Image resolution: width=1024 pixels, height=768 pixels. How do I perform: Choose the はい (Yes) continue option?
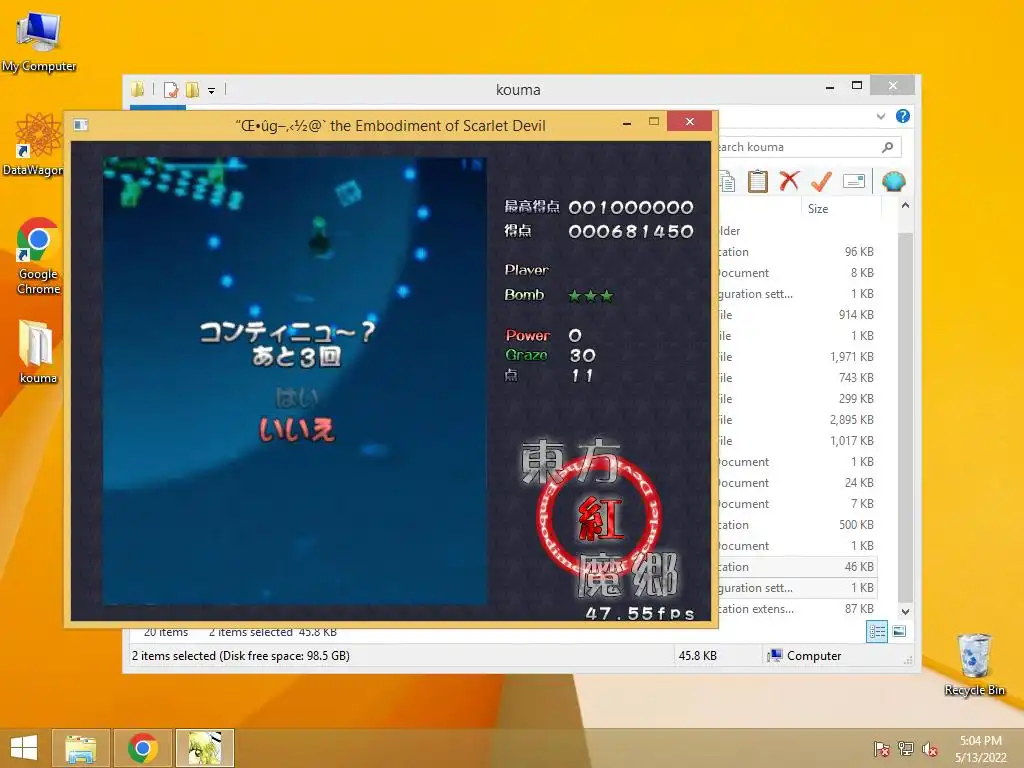(x=297, y=397)
